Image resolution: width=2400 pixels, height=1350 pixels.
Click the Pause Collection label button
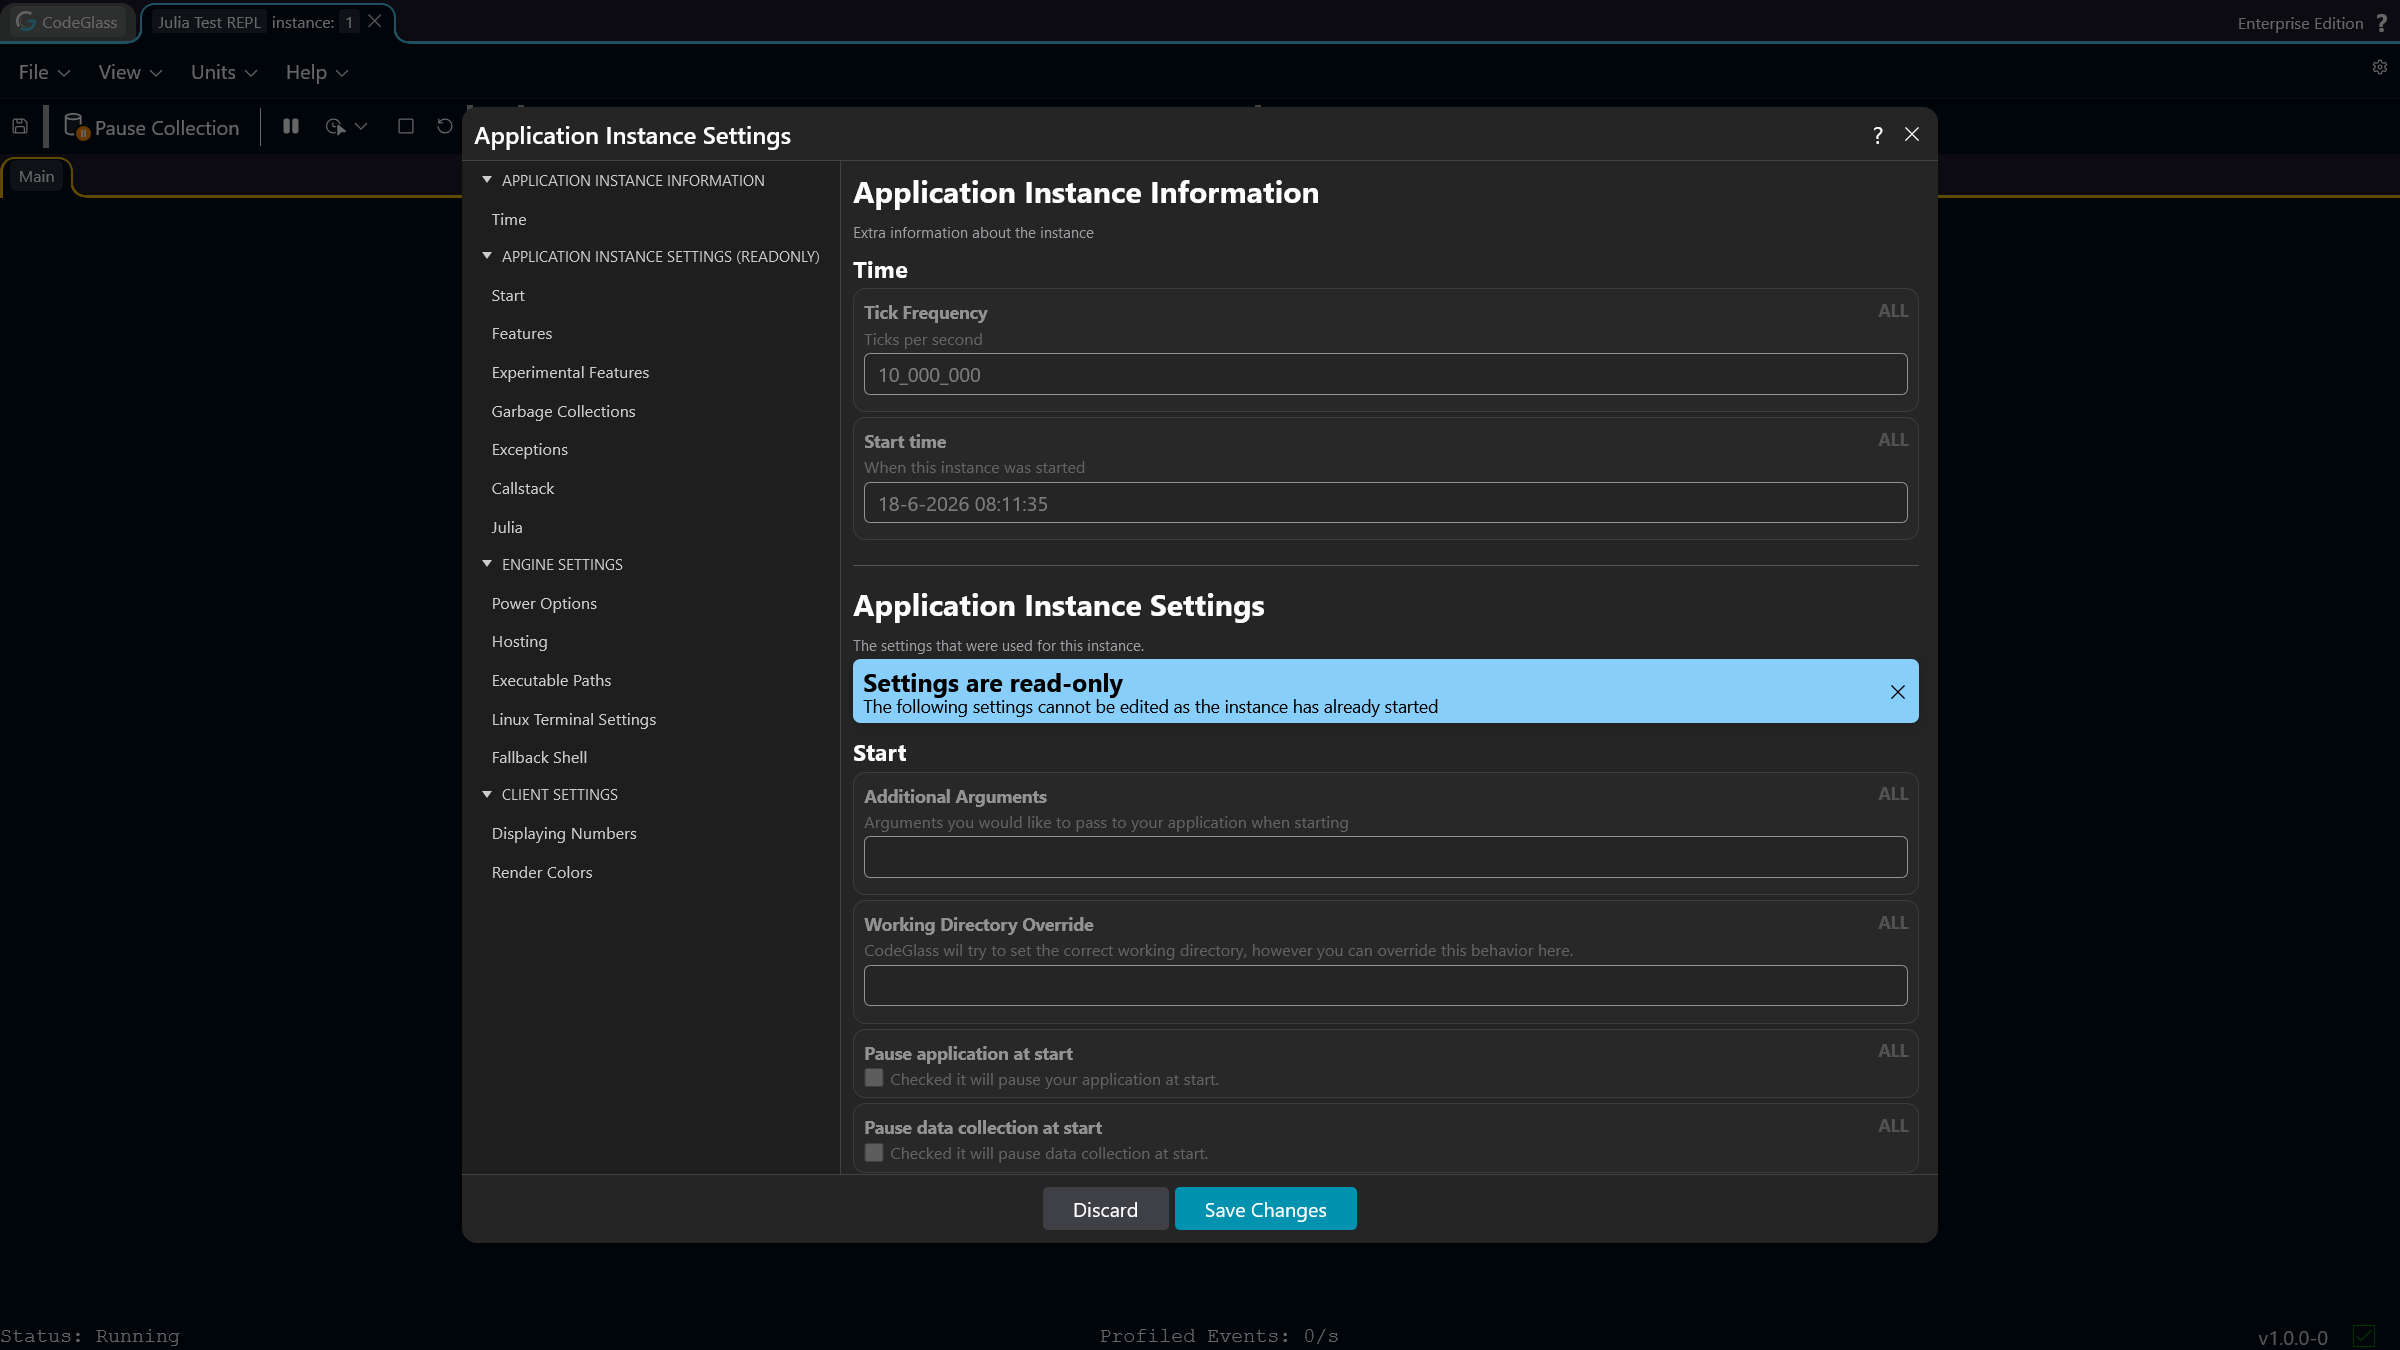click(167, 128)
